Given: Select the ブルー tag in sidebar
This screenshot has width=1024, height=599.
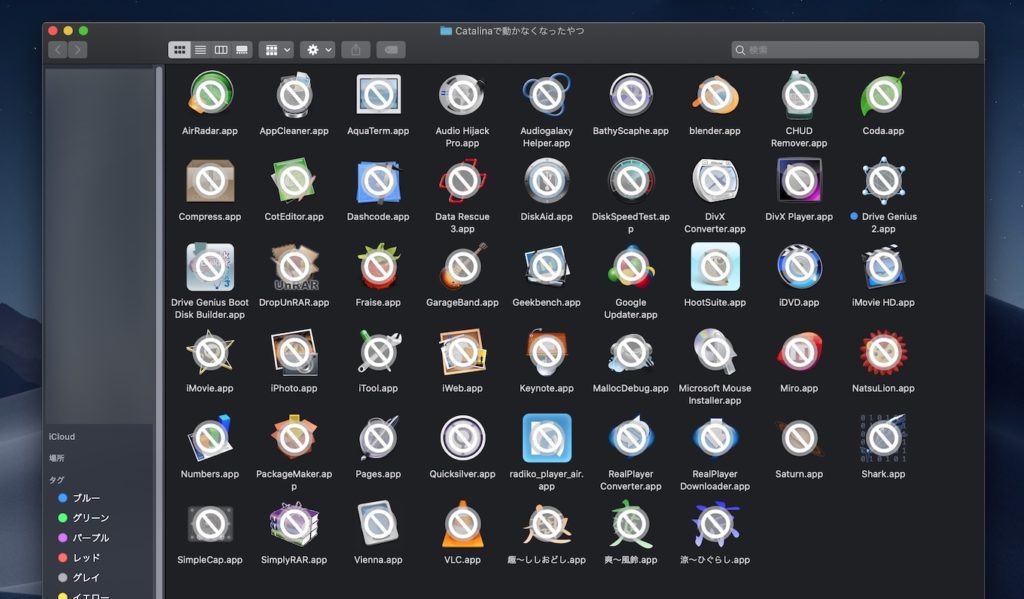Looking at the screenshot, I should coord(86,498).
